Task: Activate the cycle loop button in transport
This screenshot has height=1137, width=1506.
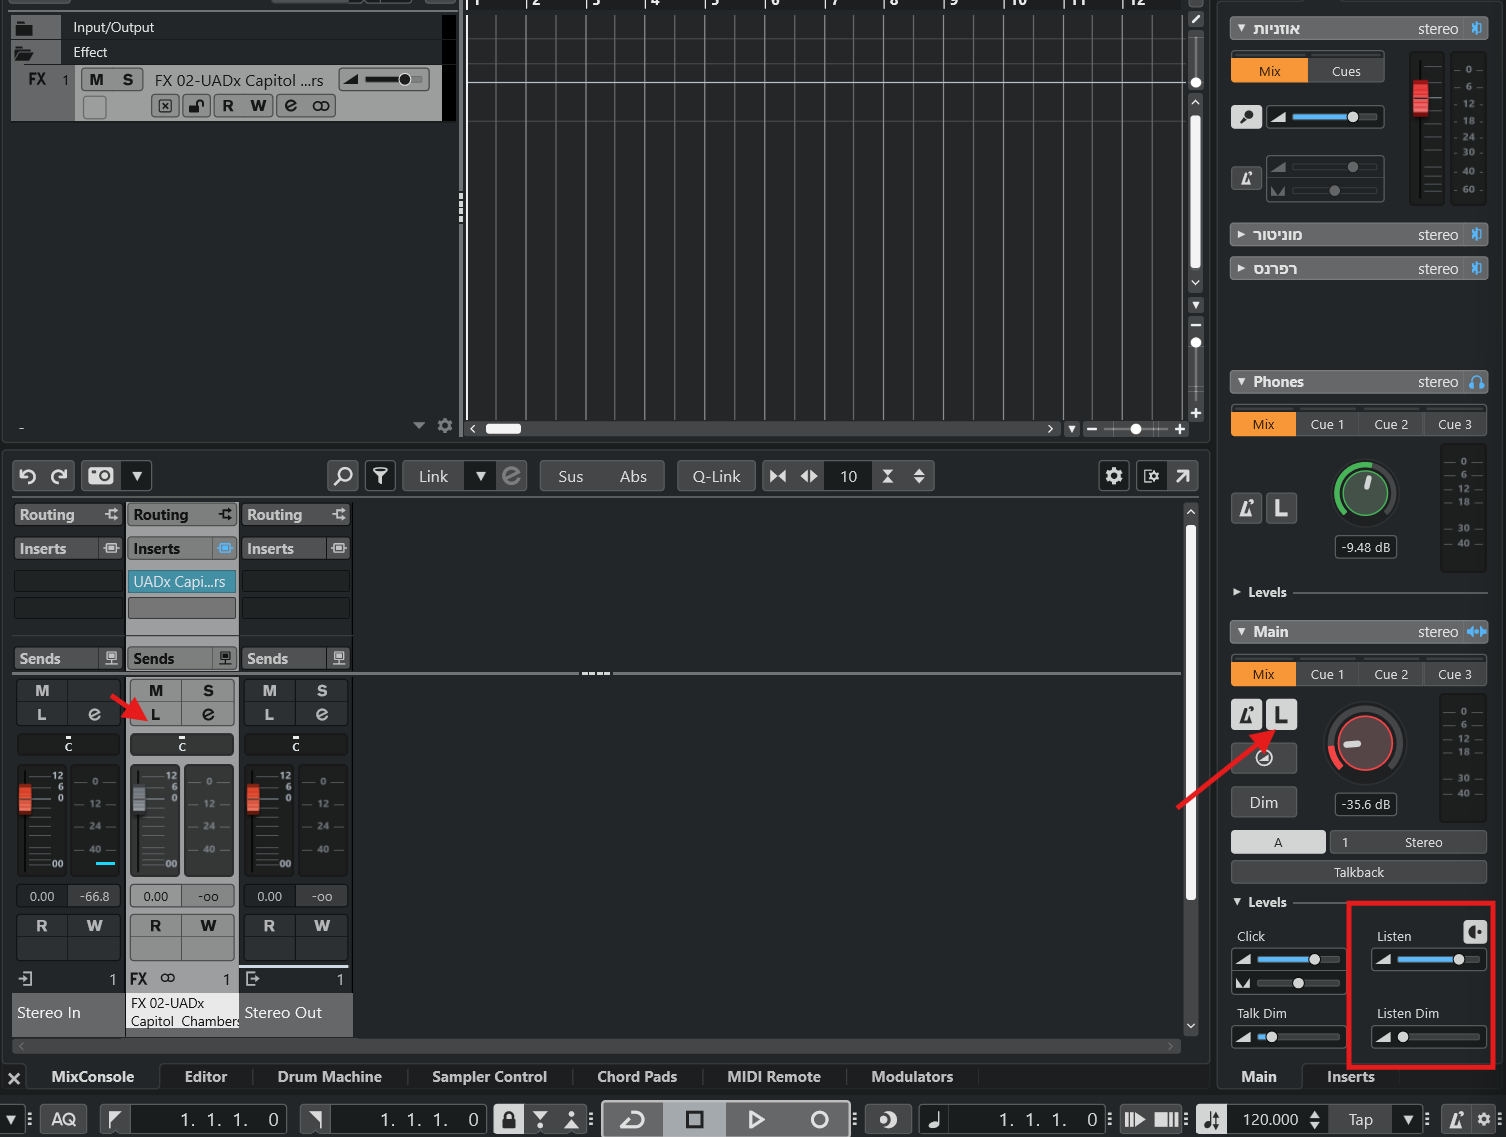Action: point(633,1119)
